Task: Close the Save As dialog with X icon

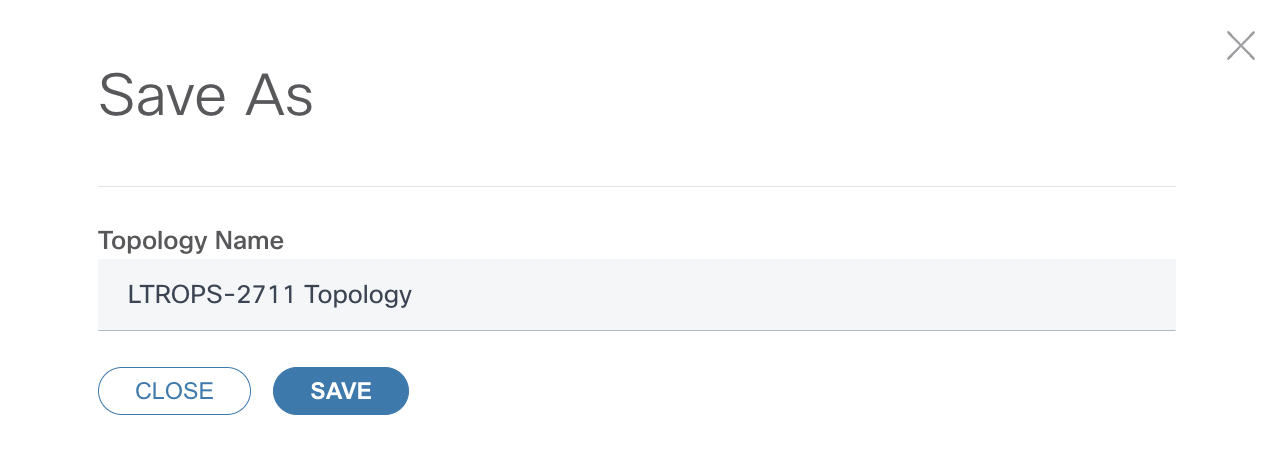Action: point(1240,46)
